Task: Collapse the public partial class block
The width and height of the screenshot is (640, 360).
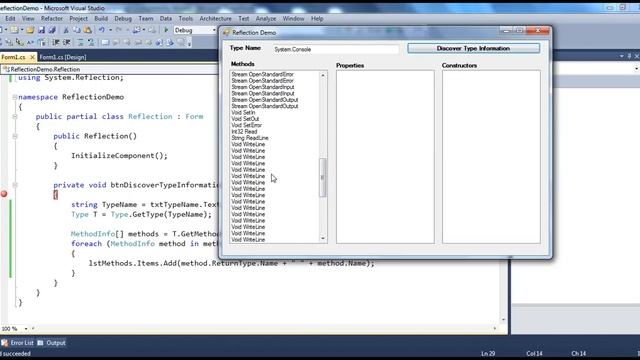Action: click(15, 117)
